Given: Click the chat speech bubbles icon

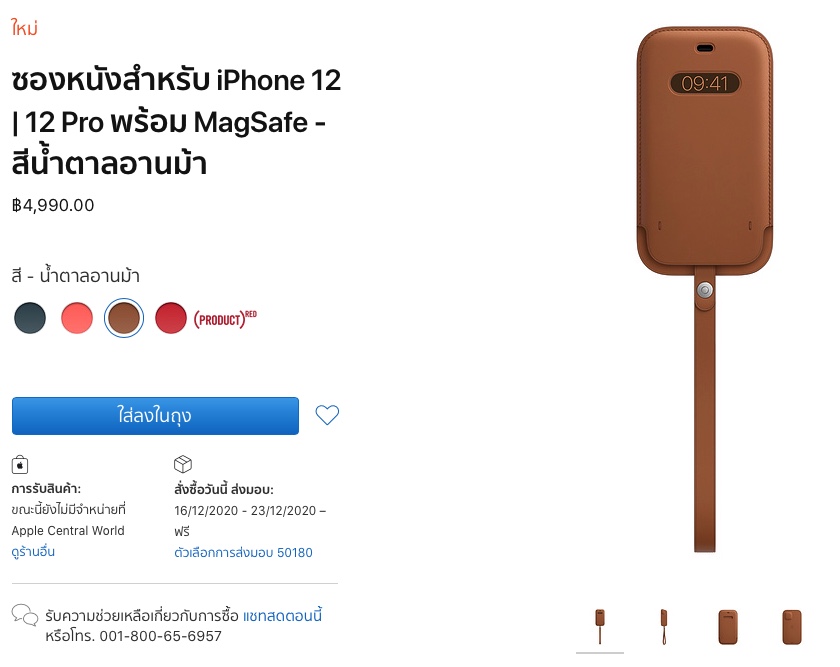Looking at the screenshot, I should point(25,615).
